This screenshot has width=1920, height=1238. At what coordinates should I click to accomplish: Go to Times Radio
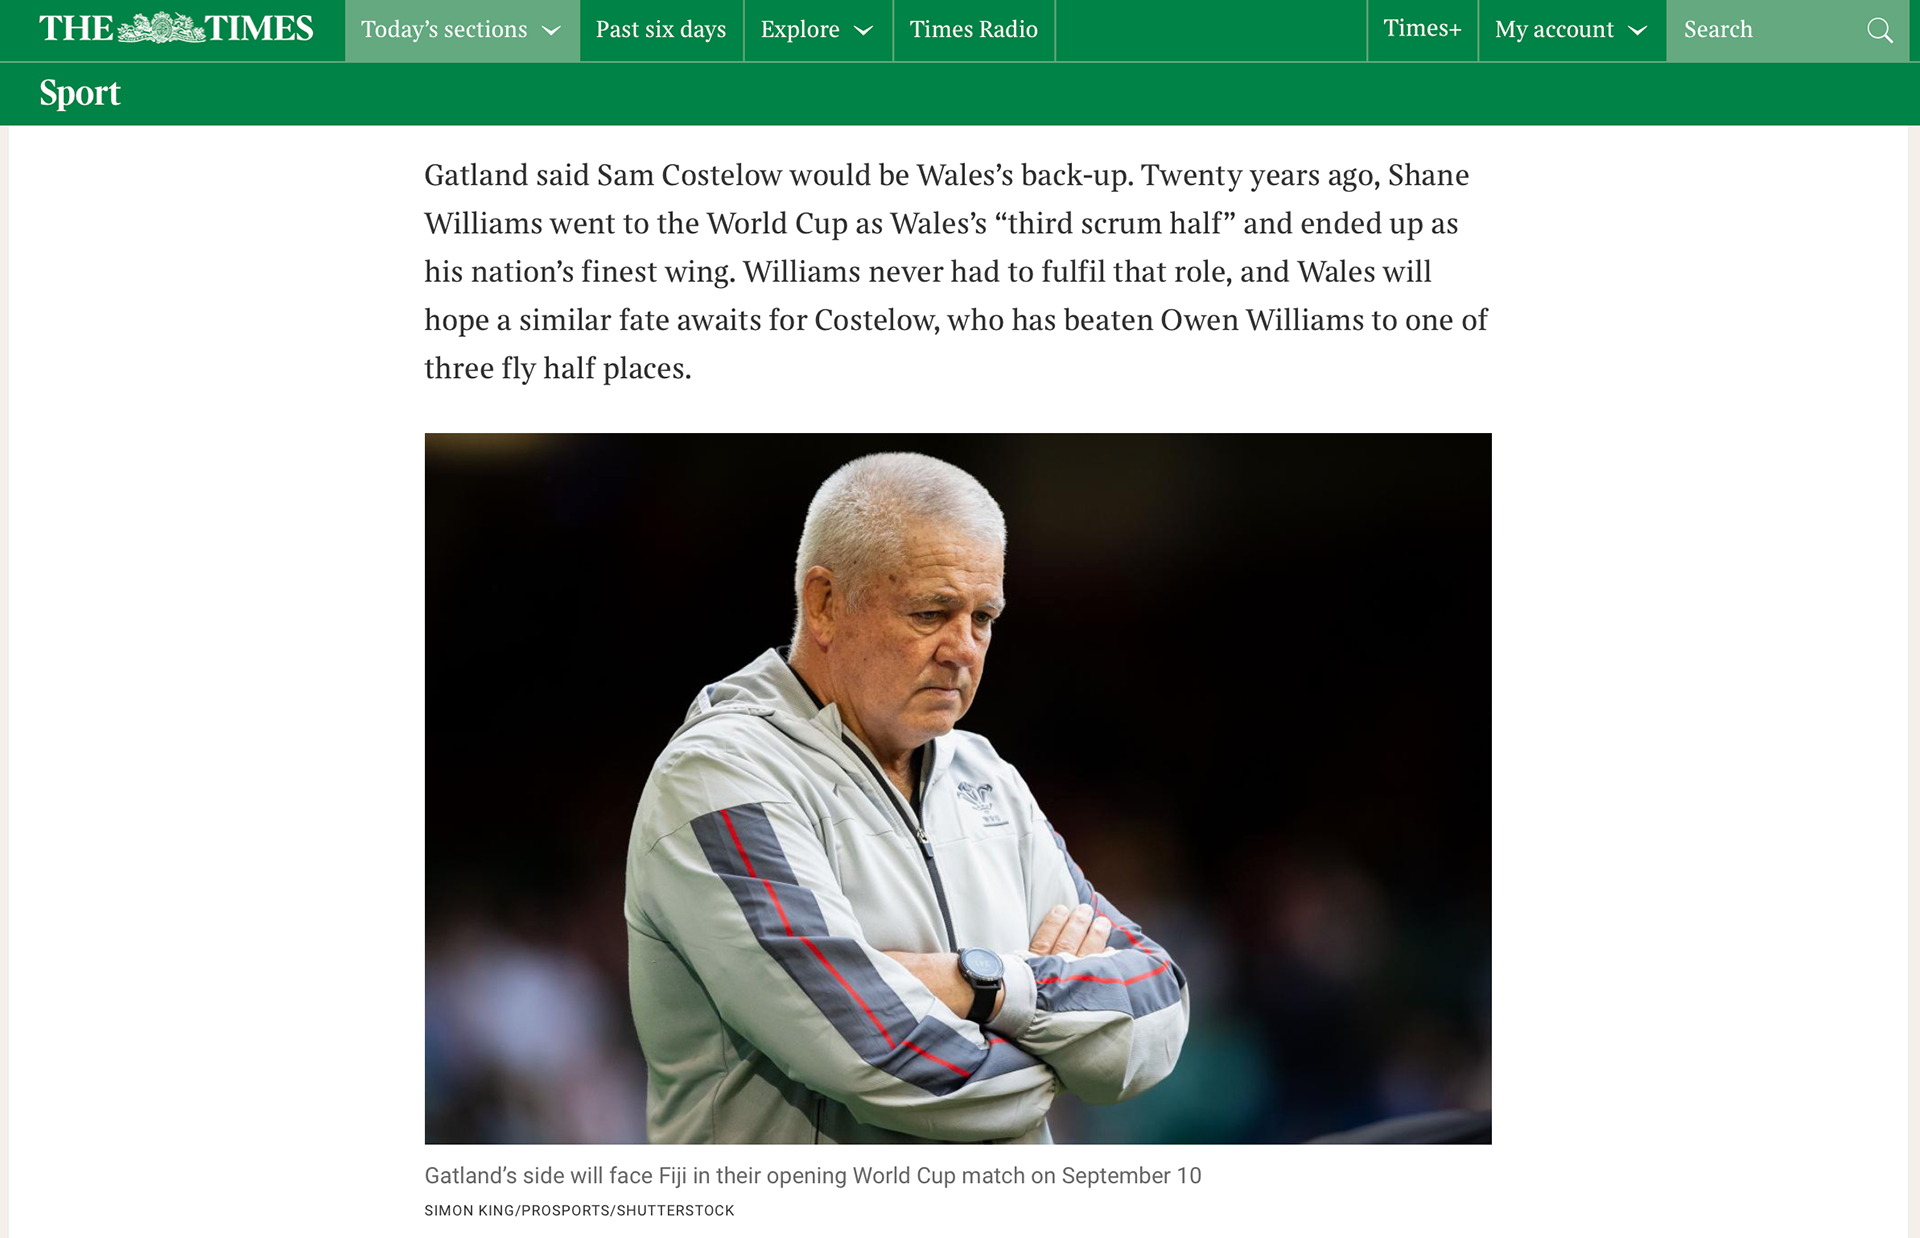(974, 30)
